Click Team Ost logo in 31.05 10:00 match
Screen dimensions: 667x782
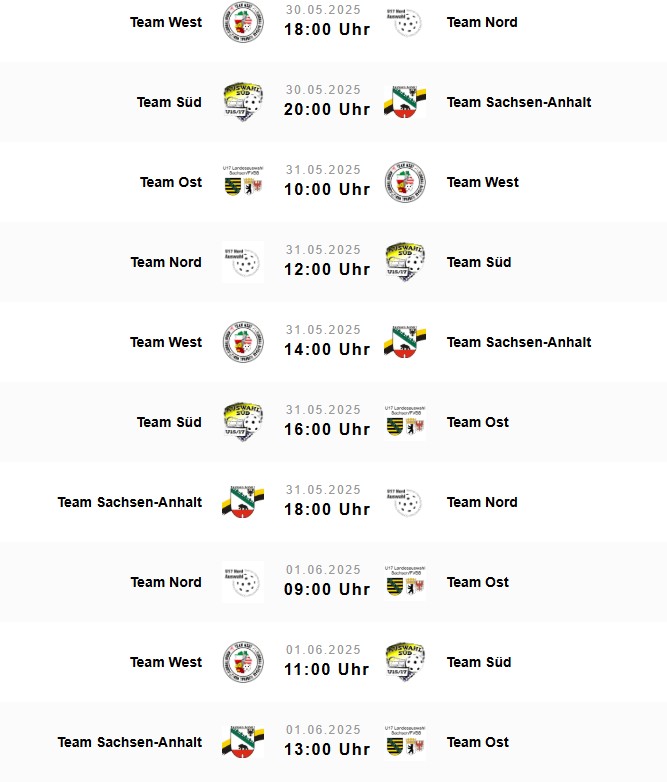pos(243,182)
